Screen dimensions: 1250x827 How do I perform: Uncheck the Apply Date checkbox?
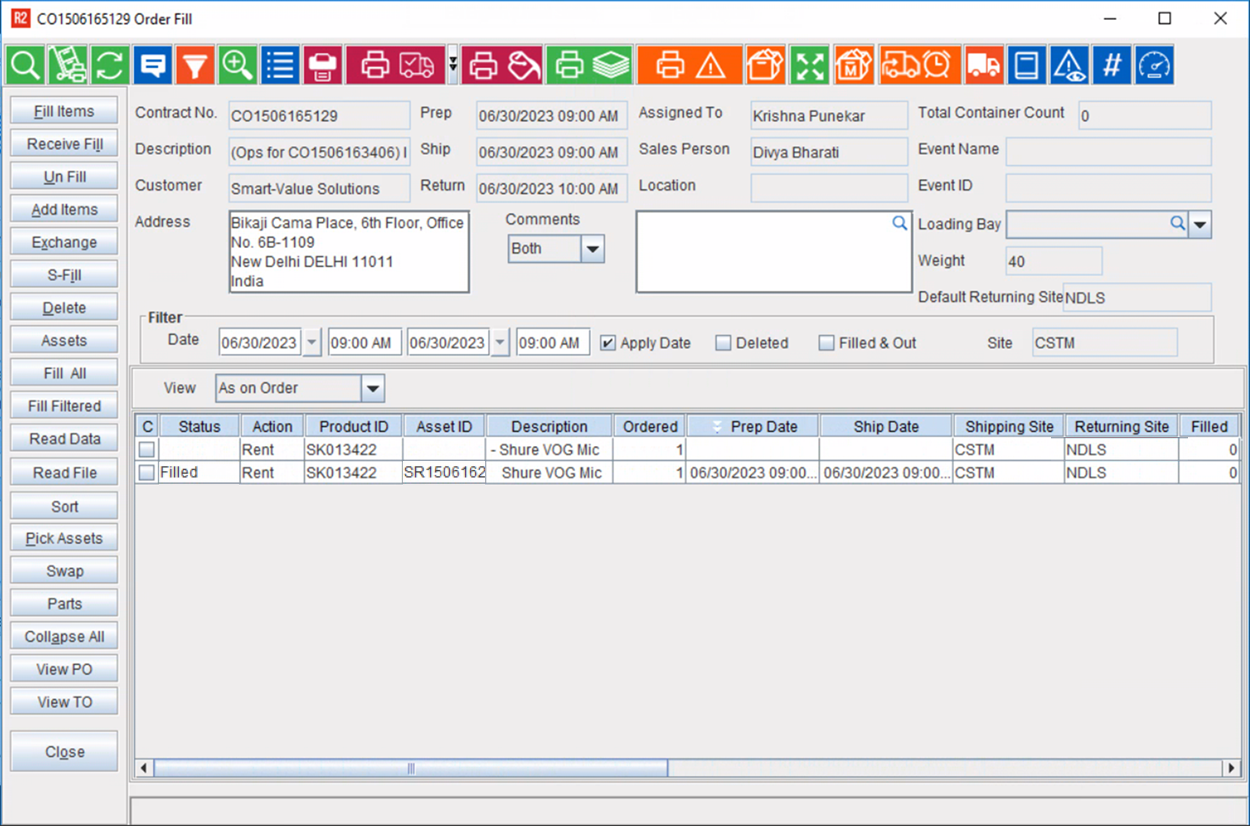(608, 342)
